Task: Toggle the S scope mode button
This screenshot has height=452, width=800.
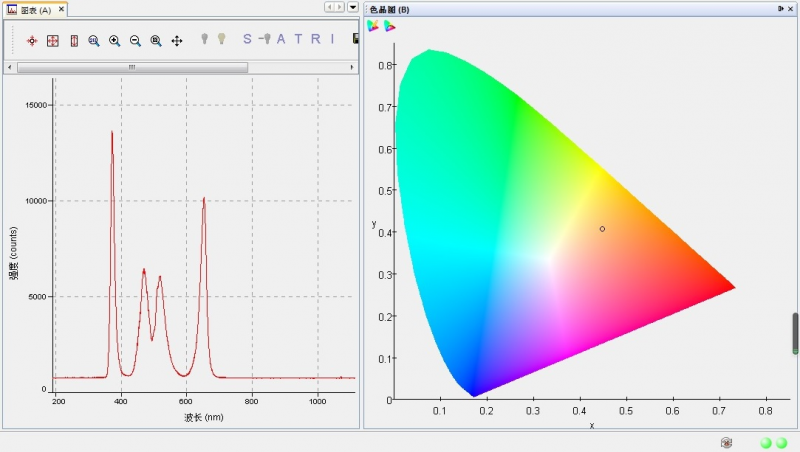Action: (x=248, y=40)
